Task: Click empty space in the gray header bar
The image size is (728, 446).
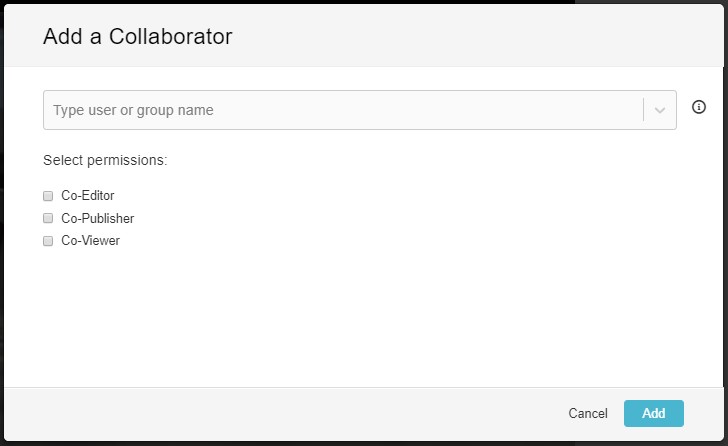Action: tap(464, 36)
